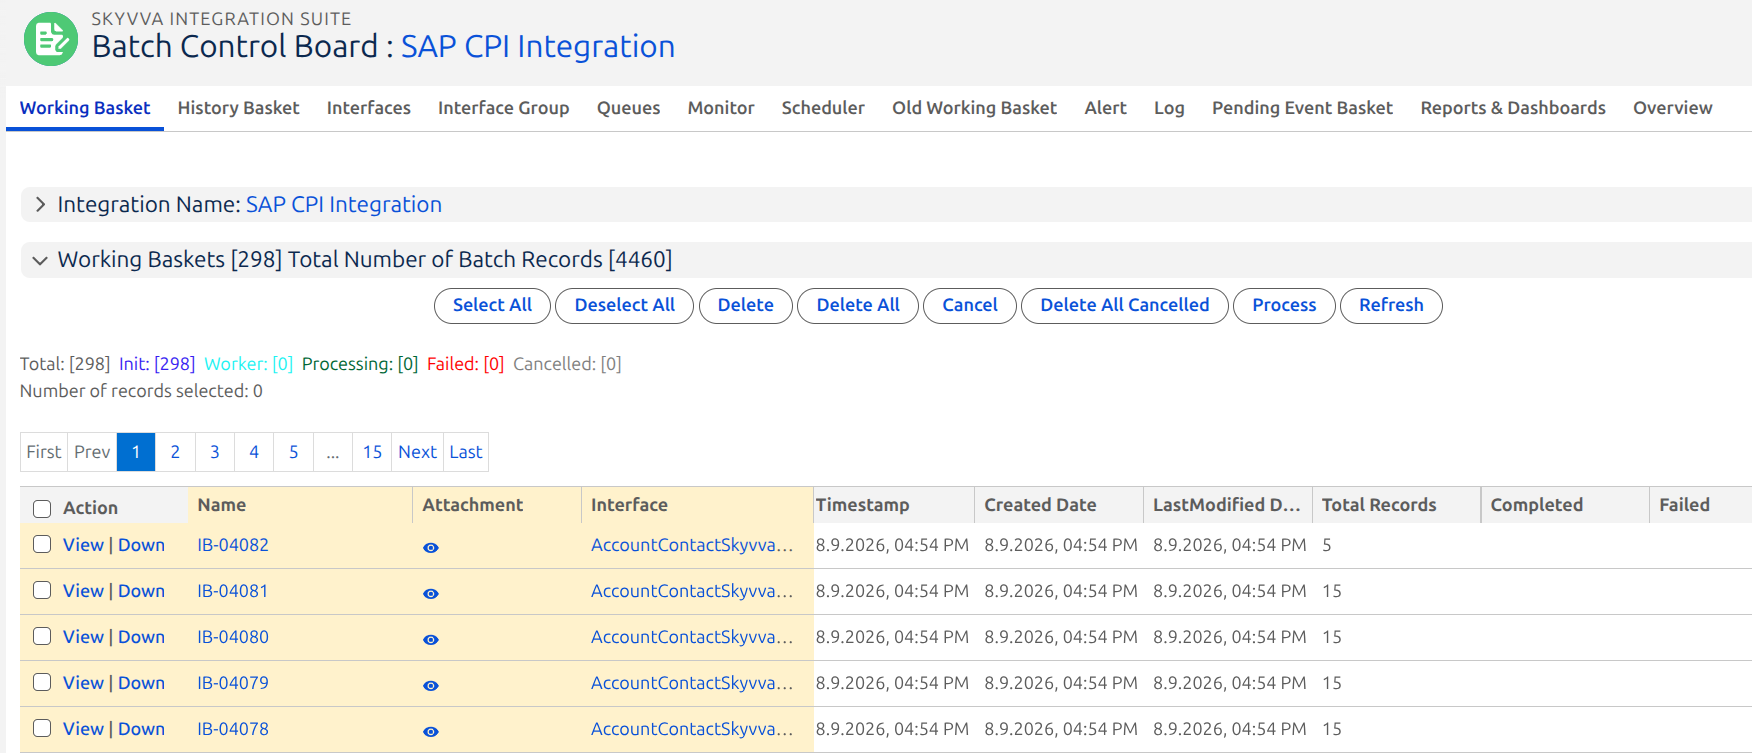Open the History Basket tab
Viewport: 1752px width, 753px height.
238,108
